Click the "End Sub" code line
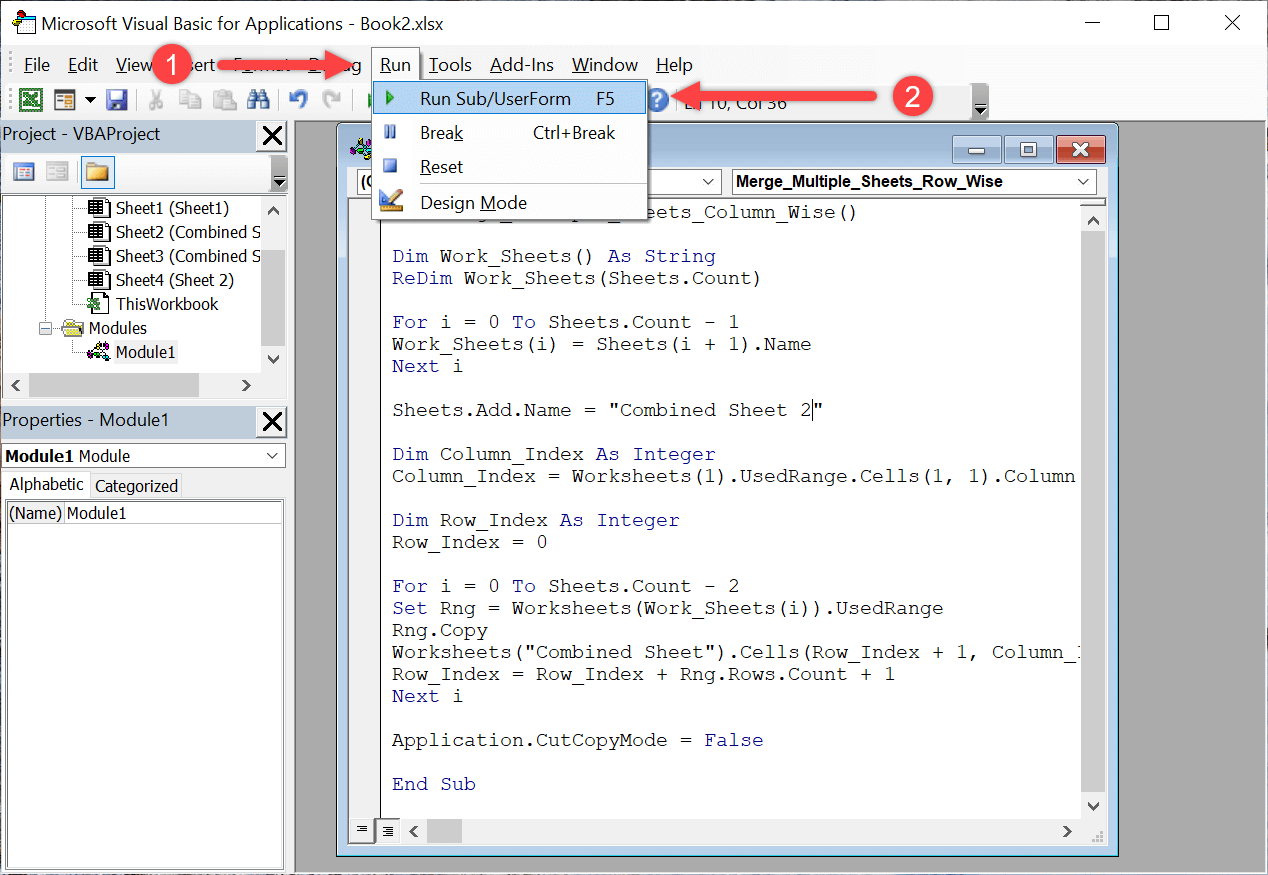This screenshot has height=875, width=1268. [434, 784]
